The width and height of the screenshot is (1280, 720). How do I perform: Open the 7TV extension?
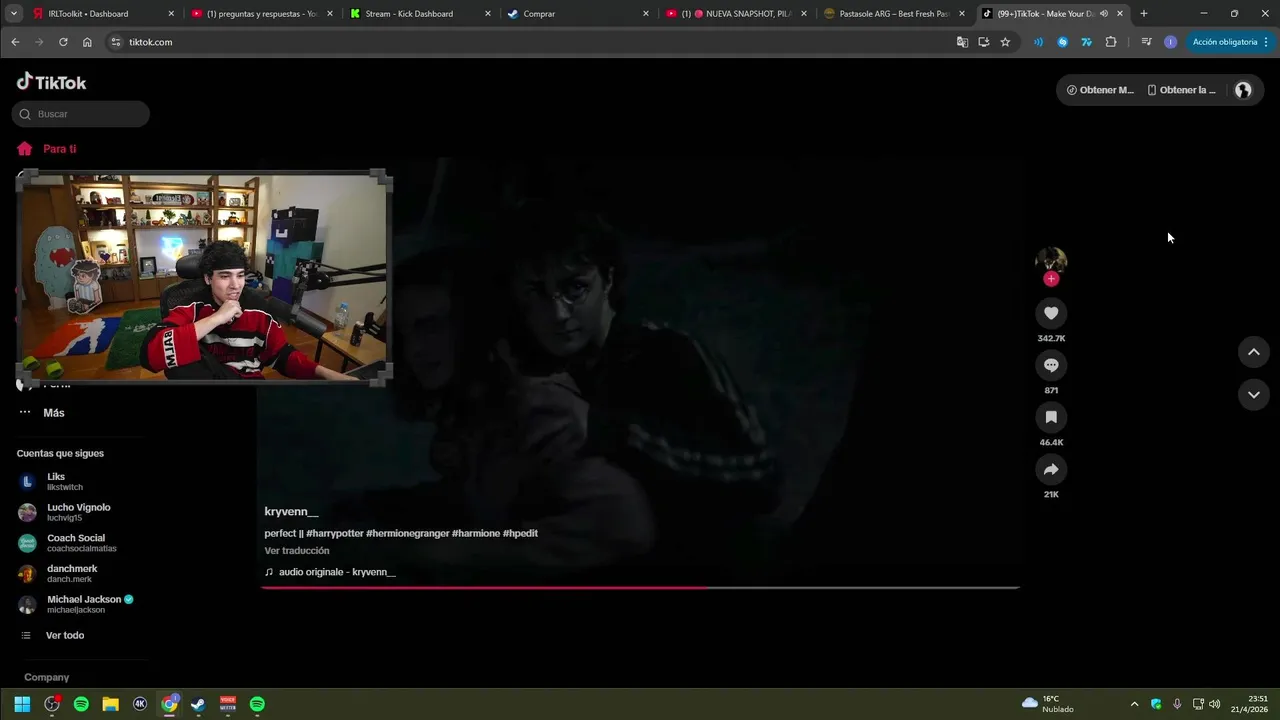(x=1086, y=42)
